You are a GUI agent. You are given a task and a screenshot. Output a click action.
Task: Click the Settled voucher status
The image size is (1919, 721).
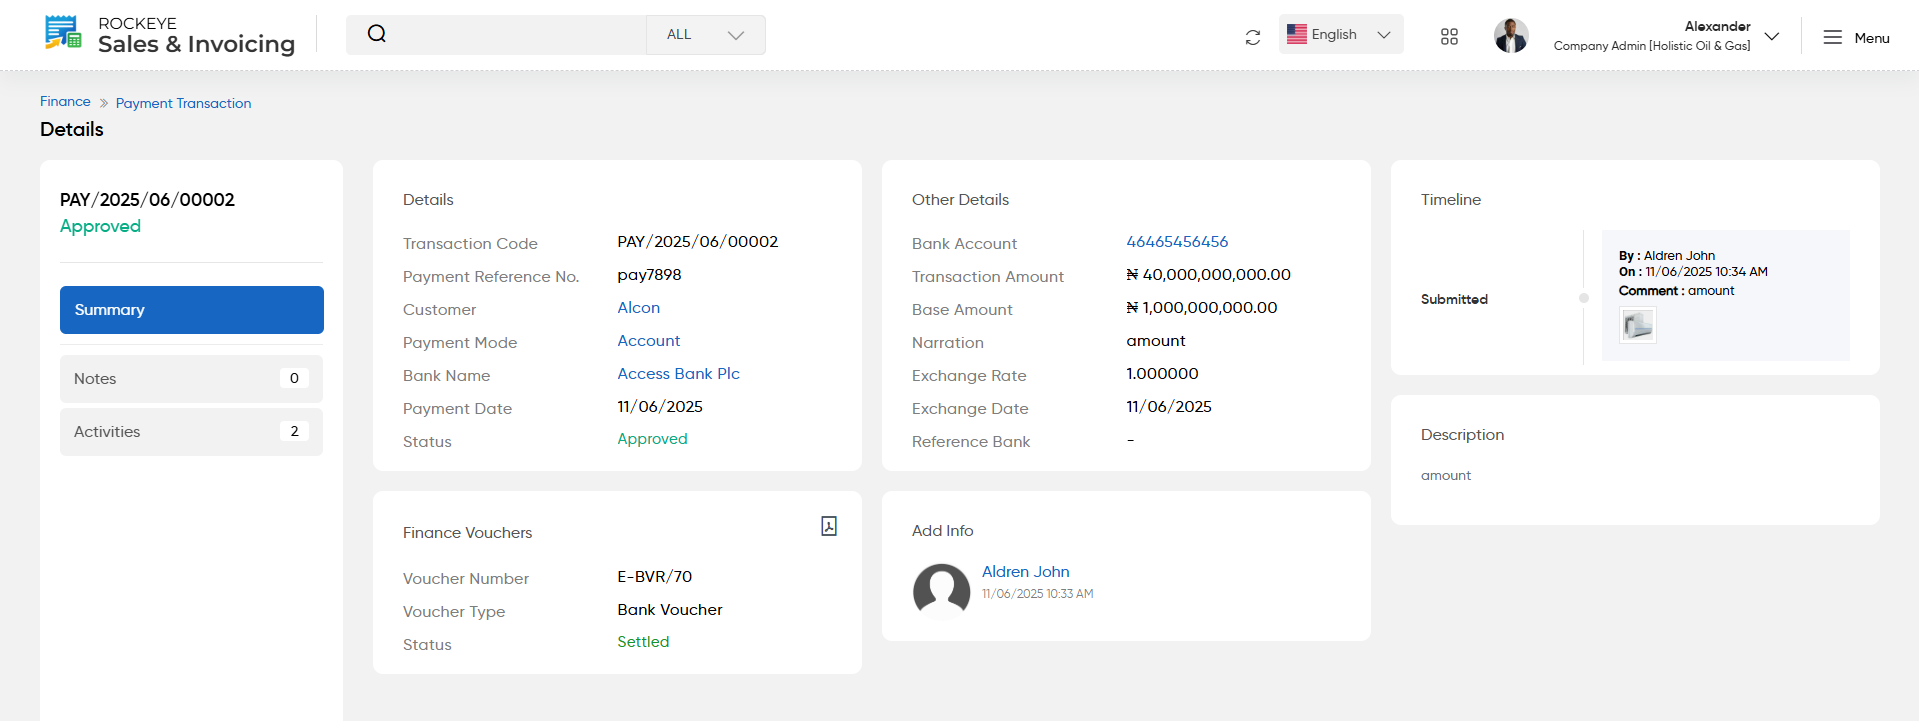click(643, 642)
